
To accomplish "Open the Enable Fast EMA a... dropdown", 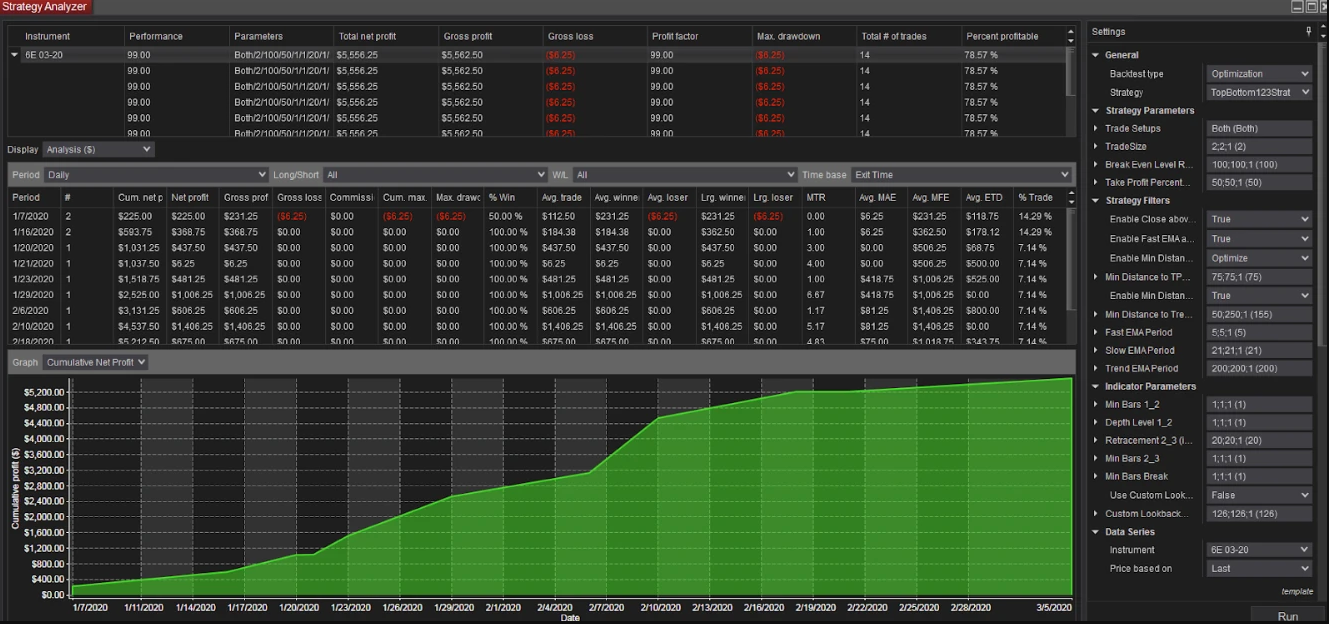I will pyautogui.click(x=1259, y=239).
